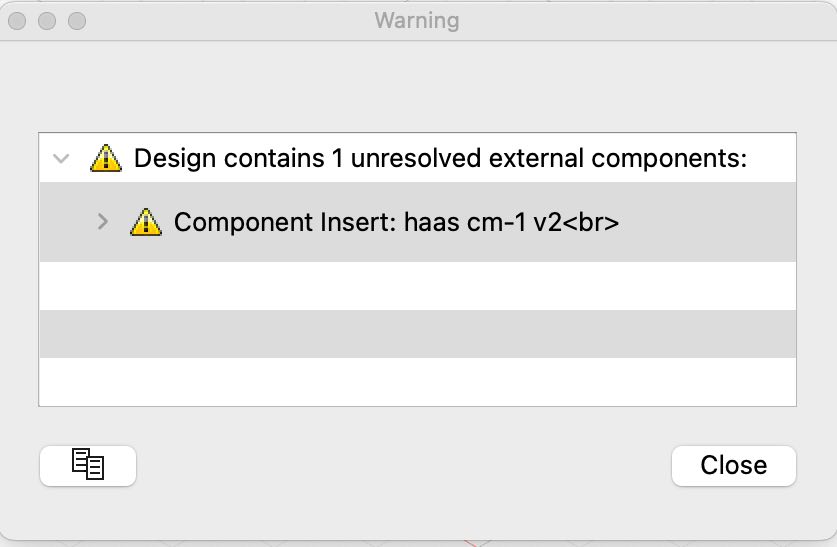Click the warning icon beside 'Component Insert'
This screenshot has height=547, width=837.
(146, 222)
